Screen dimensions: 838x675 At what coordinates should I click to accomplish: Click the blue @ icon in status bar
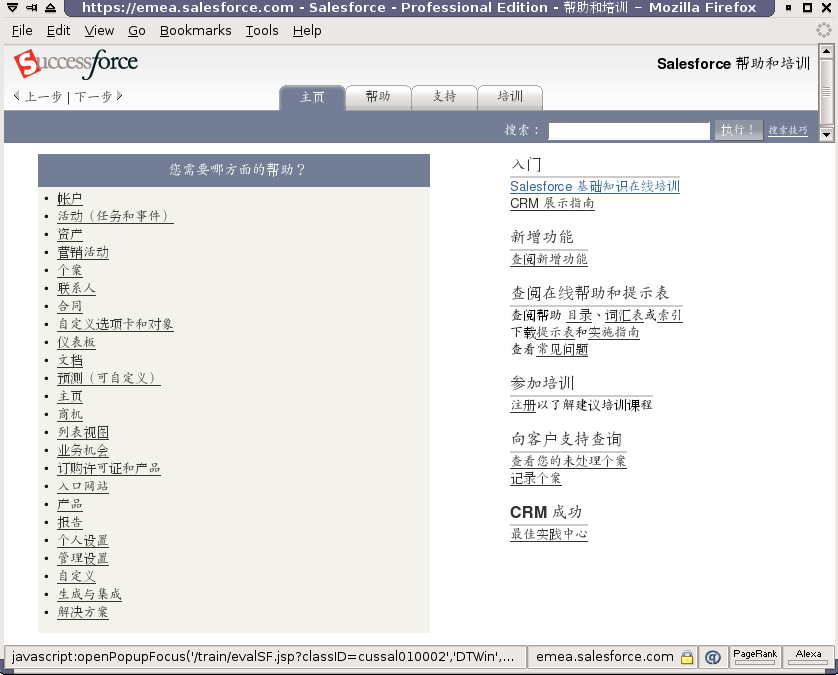pyautogui.click(x=712, y=657)
